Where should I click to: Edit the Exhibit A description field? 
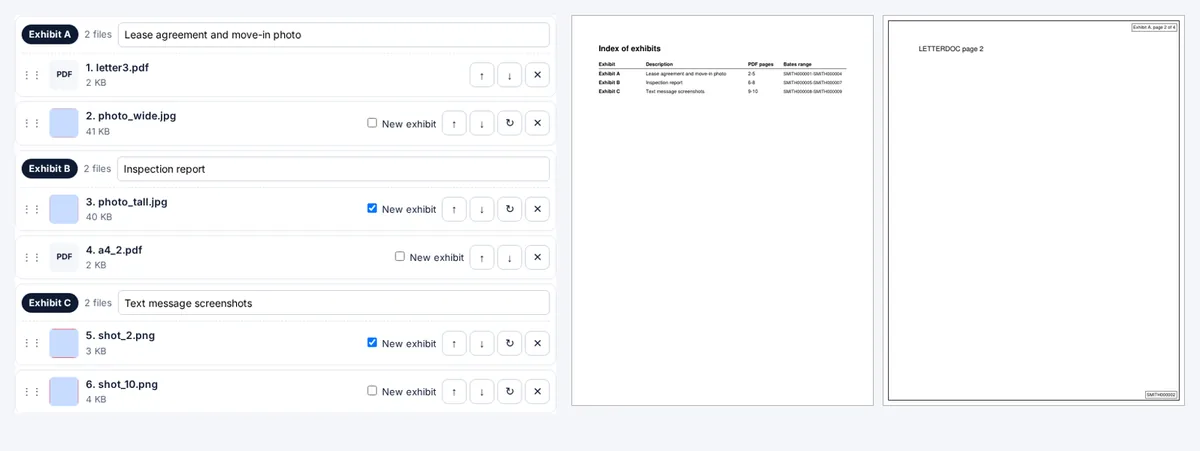pos(334,35)
